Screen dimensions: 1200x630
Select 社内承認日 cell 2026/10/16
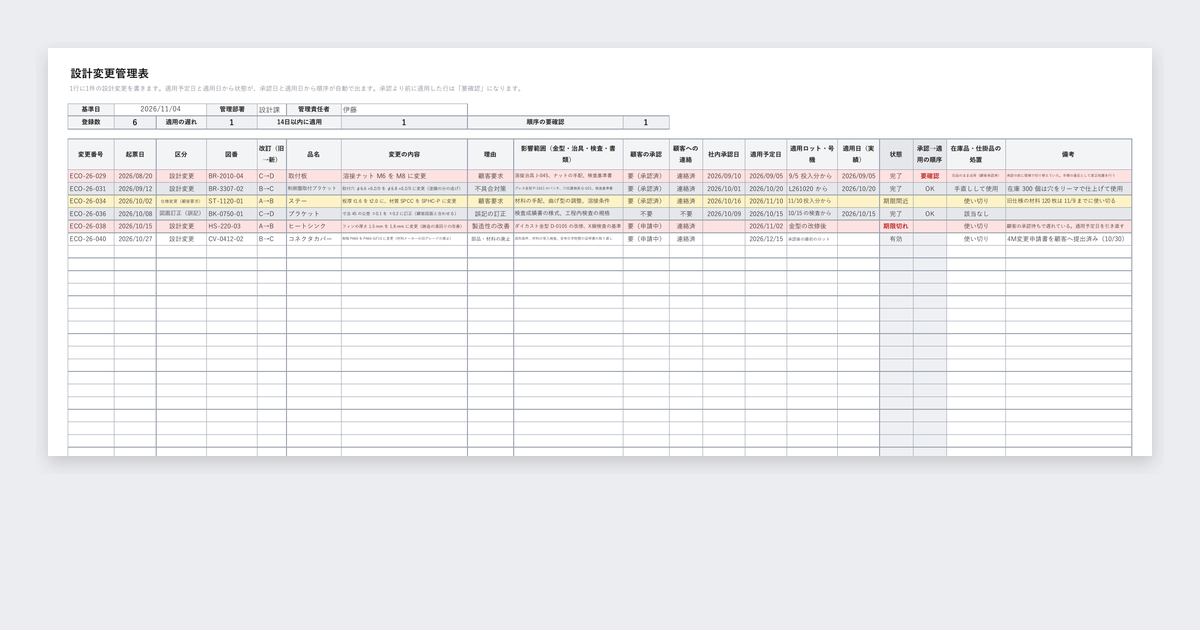(x=723, y=201)
